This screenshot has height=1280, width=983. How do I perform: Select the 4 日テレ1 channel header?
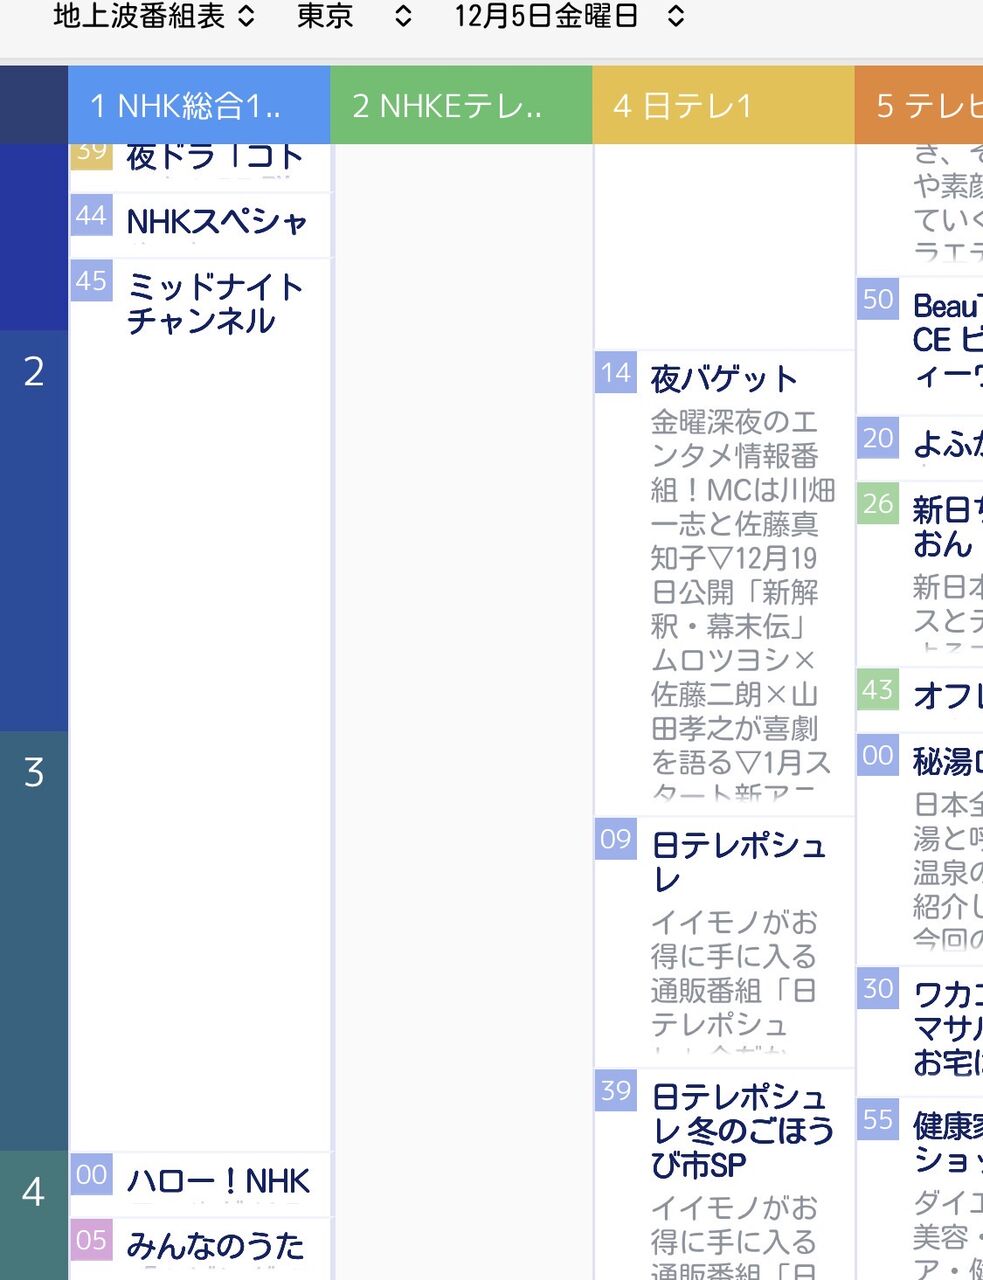click(x=723, y=105)
